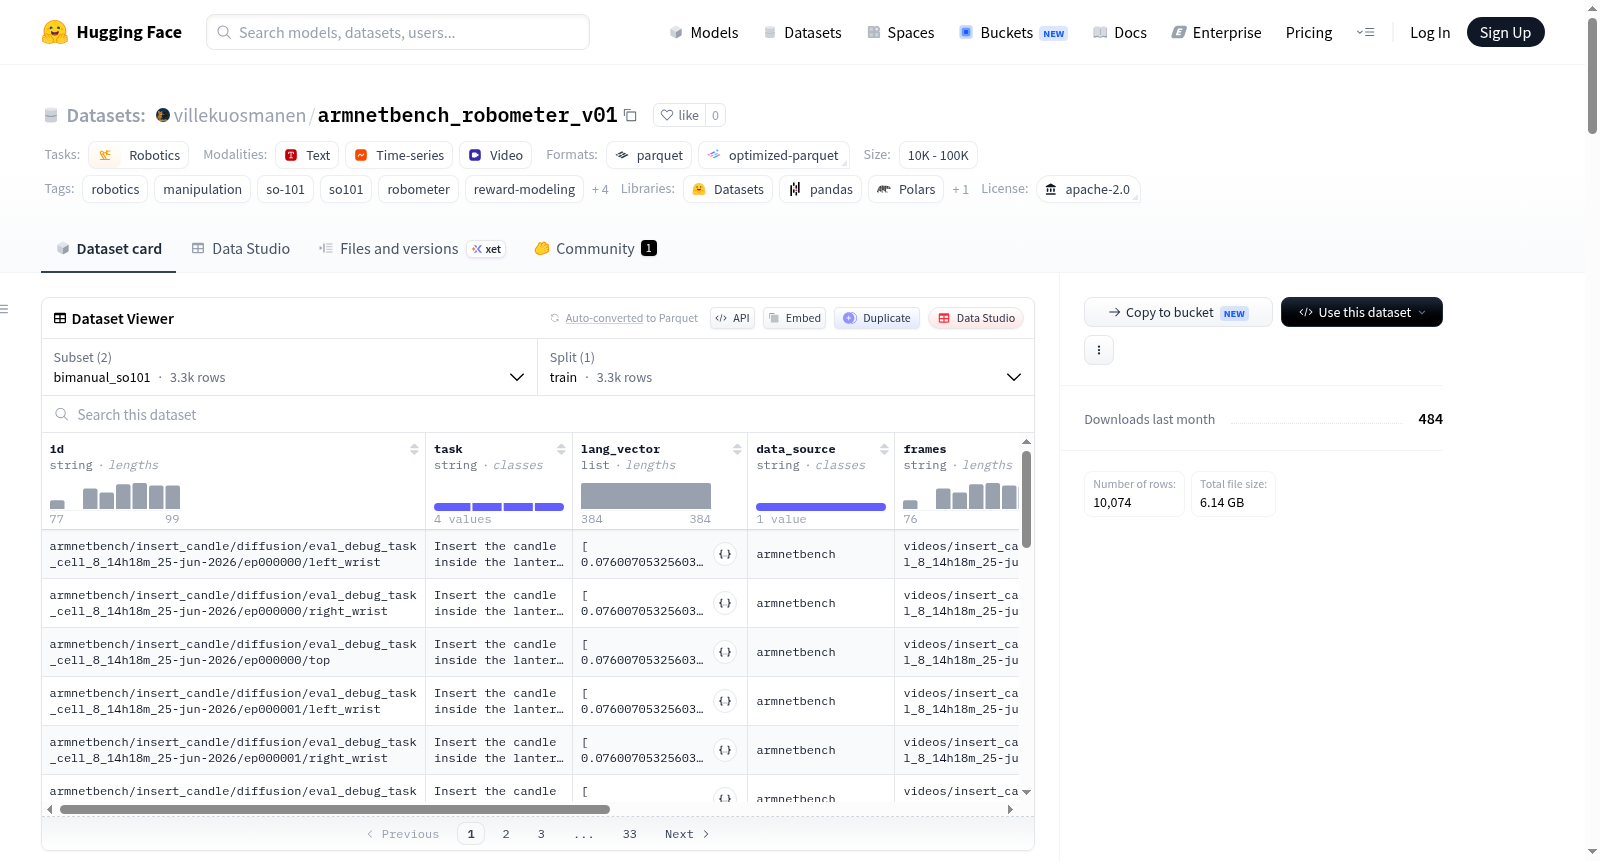This screenshot has width=1600, height=861.
Task: Open the Files and versions tab
Action: coord(412,248)
